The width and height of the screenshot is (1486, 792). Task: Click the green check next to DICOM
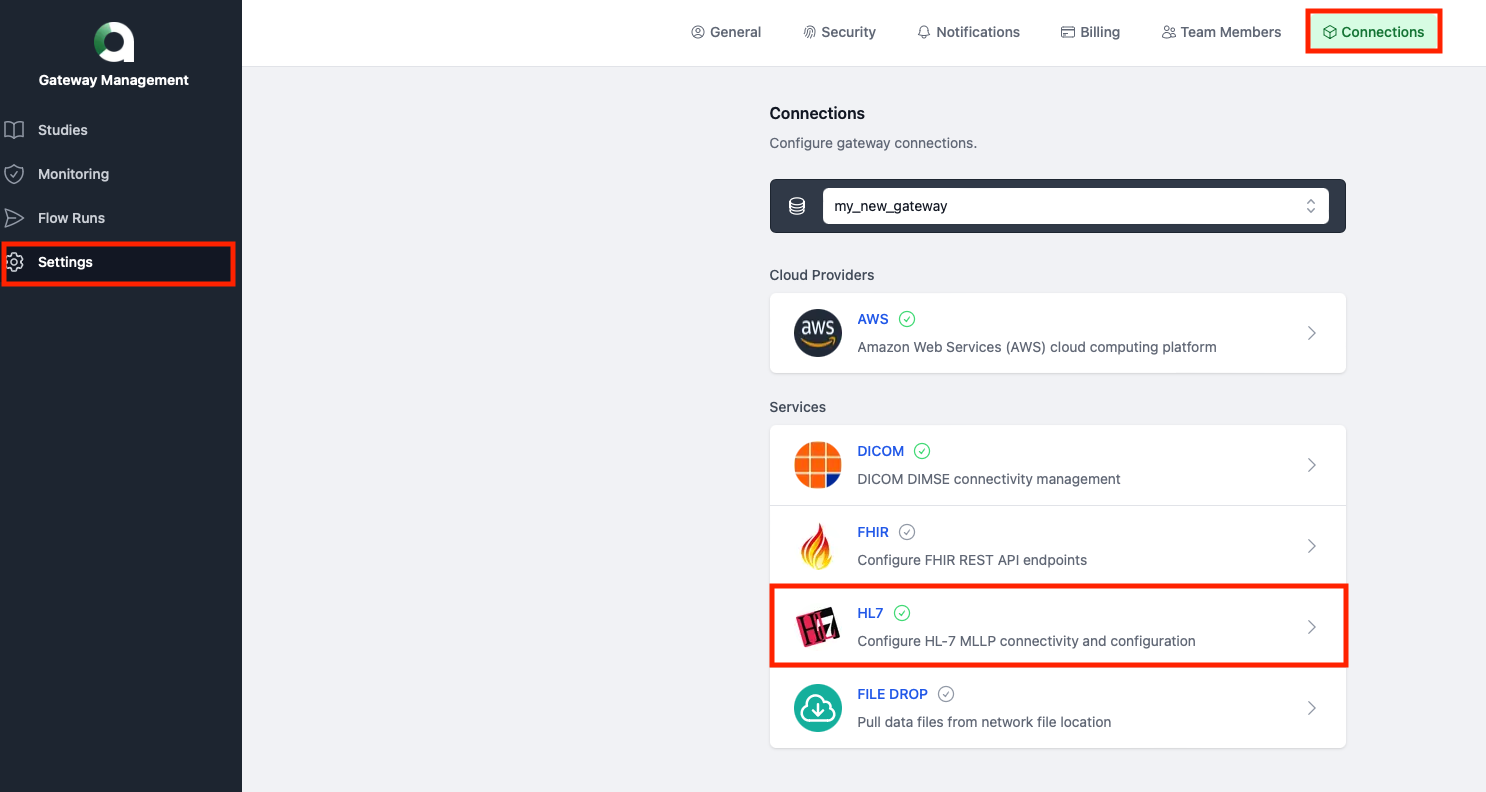click(922, 451)
